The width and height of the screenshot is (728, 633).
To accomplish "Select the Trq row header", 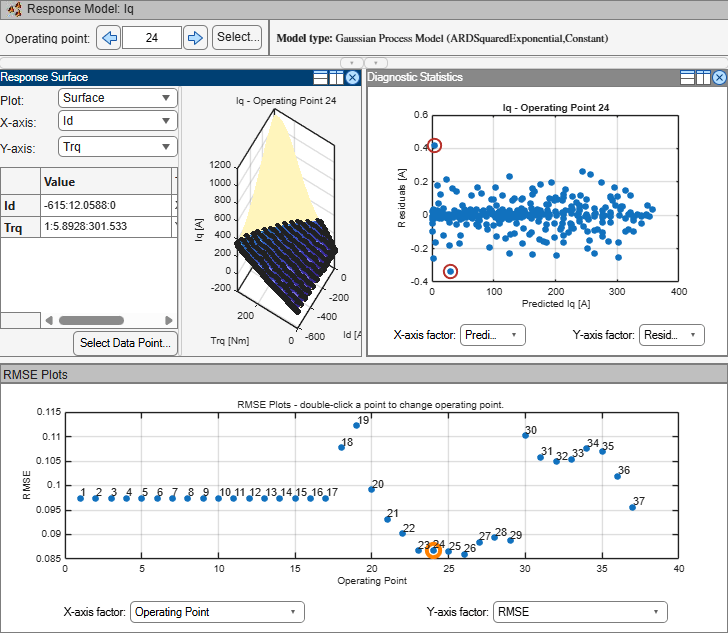I will 20,228.
